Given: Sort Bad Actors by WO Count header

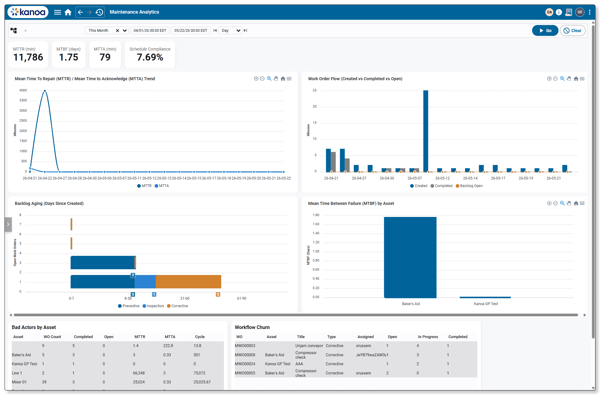Looking at the screenshot, I should click(x=52, y=337).
